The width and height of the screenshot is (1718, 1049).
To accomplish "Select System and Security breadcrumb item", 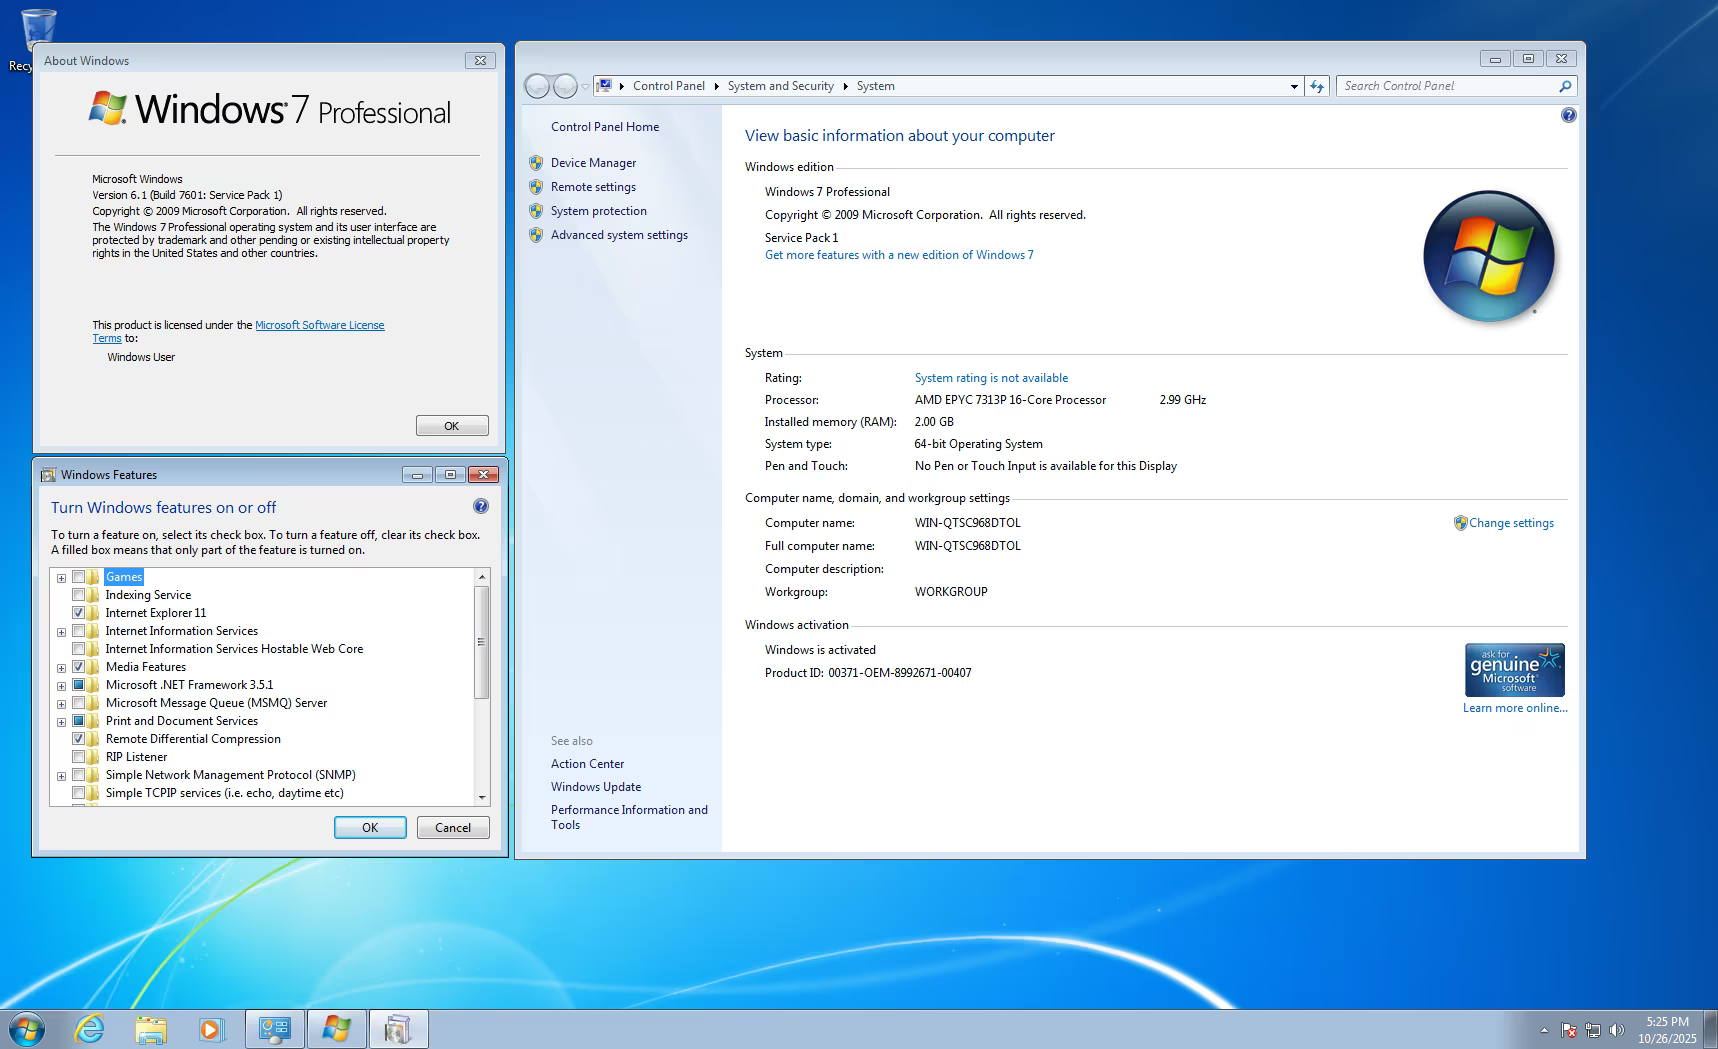I will [x=780, y=86].
